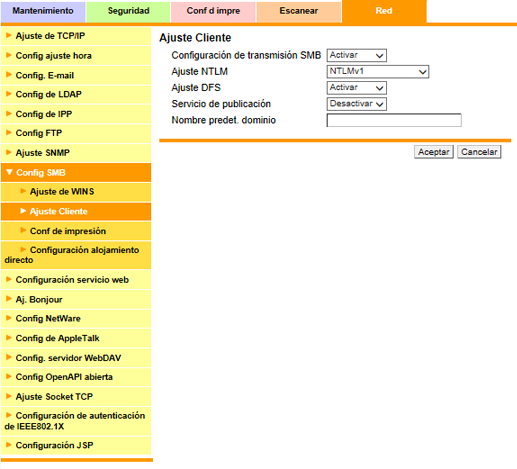Click the arrow icon next to Aj. Bonjour
This screenshot has width=517, height=469.
[9, 299]
